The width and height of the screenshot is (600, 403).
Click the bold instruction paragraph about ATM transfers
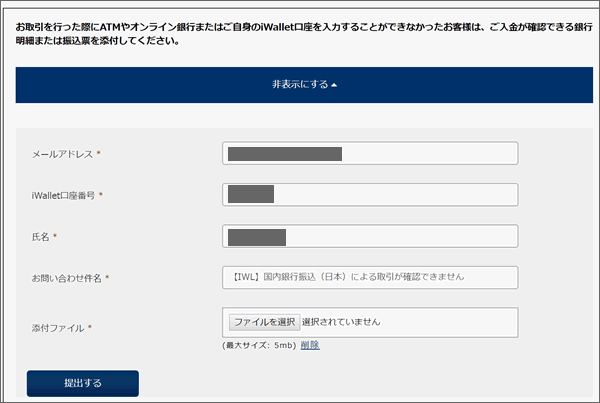(304, 34)
